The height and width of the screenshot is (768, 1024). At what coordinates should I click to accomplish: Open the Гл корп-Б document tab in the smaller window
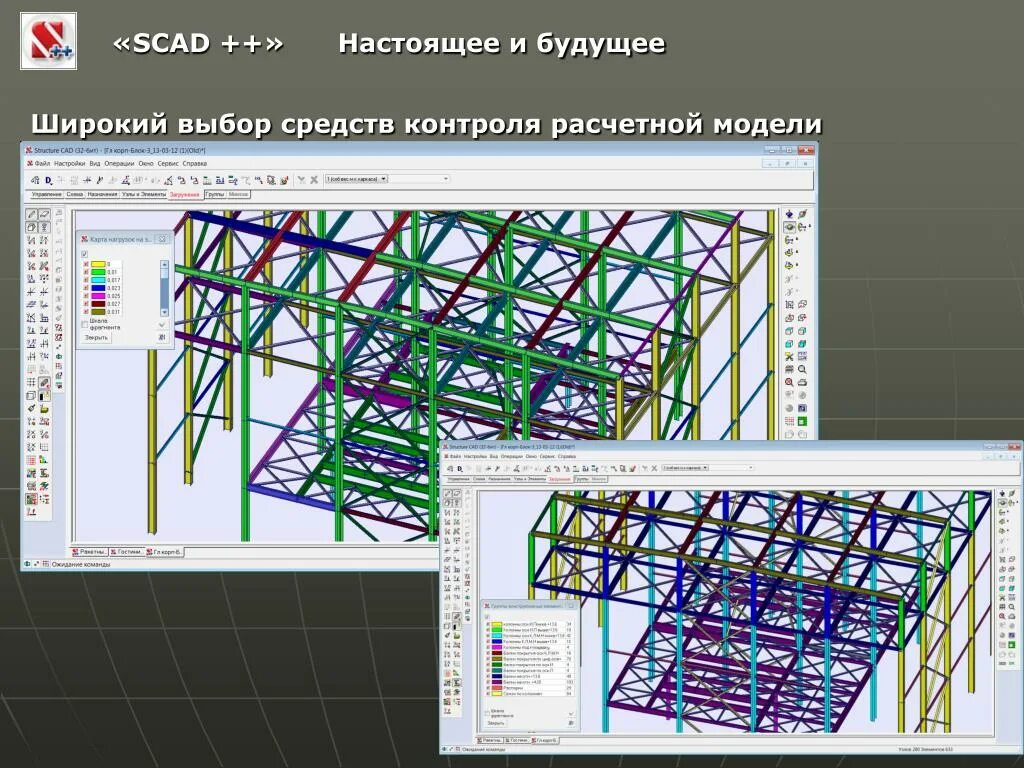[x=545, y=741]
